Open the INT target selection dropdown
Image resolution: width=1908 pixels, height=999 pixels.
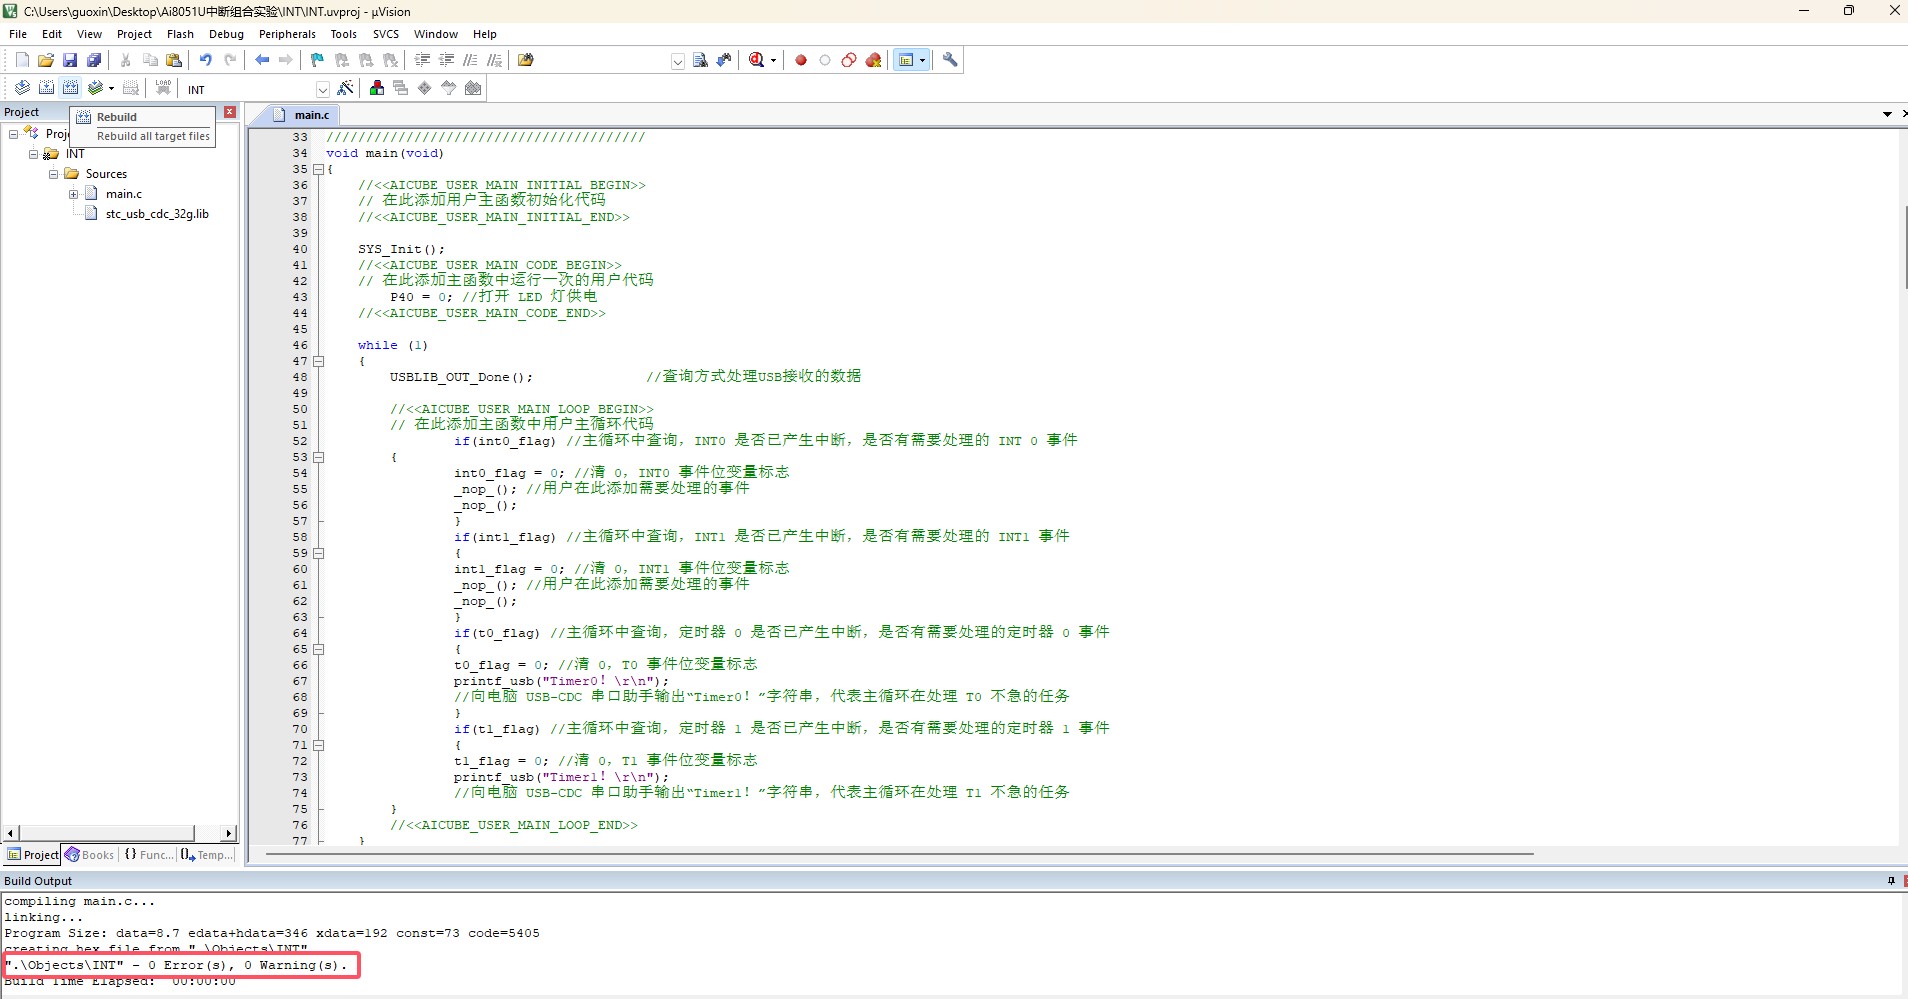point(322,90)
